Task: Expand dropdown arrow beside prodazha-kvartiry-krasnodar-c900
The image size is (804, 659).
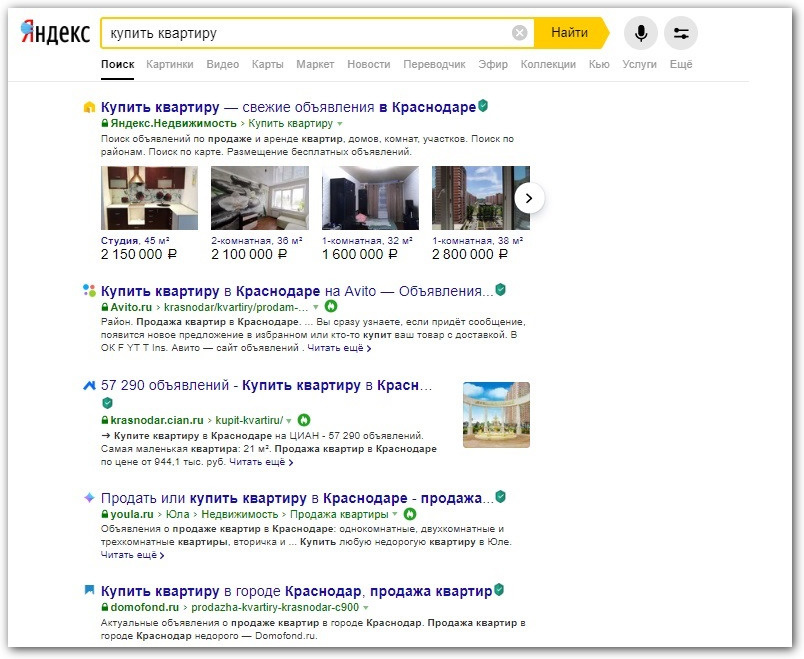Action: pos(366,608)
